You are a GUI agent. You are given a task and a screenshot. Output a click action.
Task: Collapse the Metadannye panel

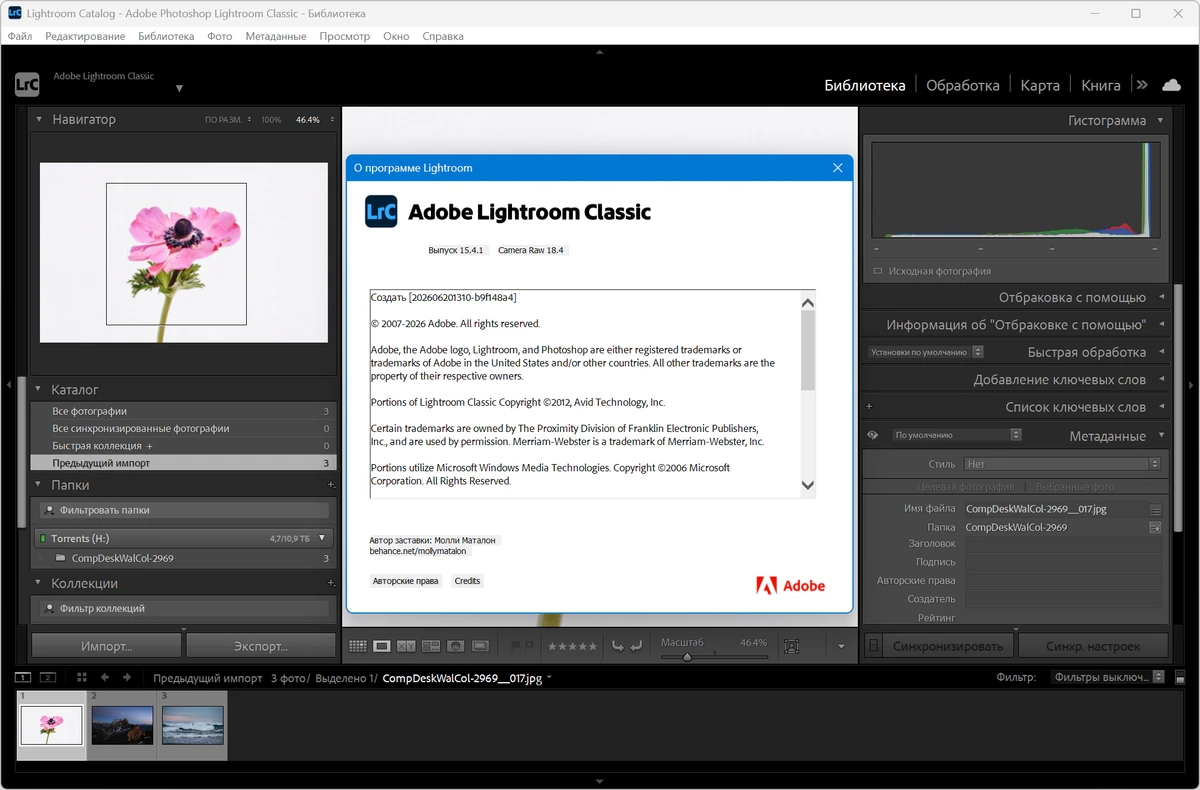1161,436
